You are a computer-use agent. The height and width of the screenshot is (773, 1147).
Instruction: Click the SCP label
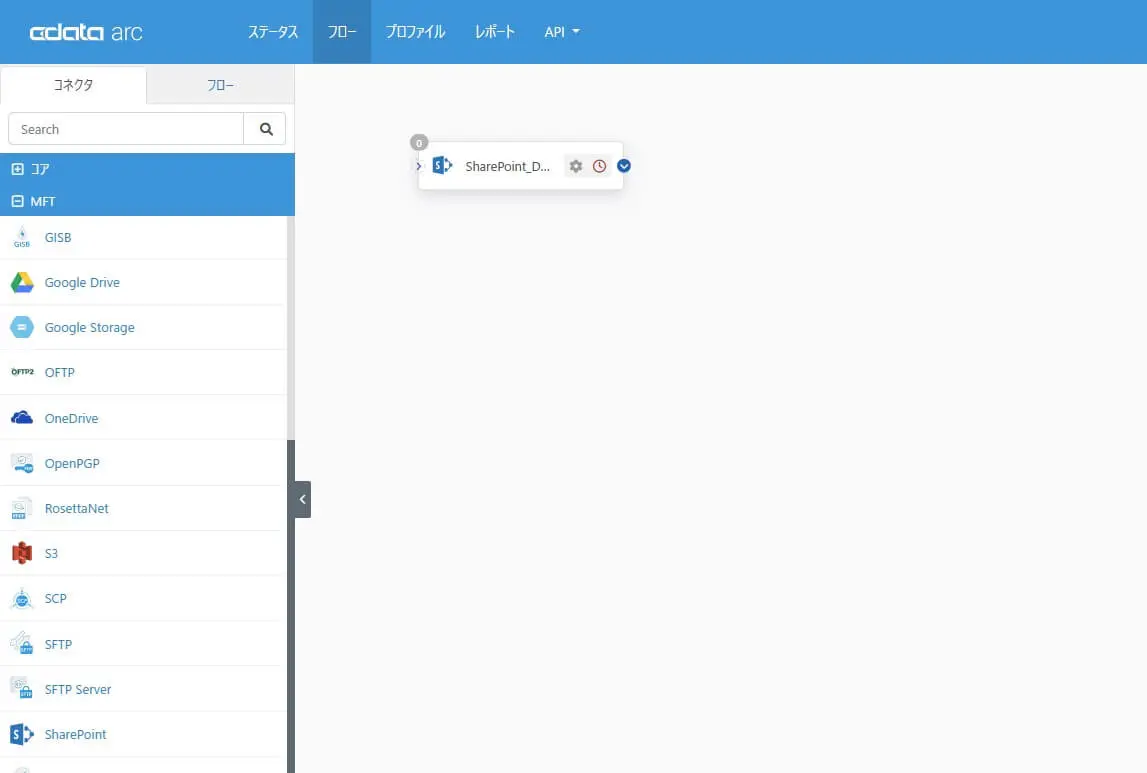[56, 599]
